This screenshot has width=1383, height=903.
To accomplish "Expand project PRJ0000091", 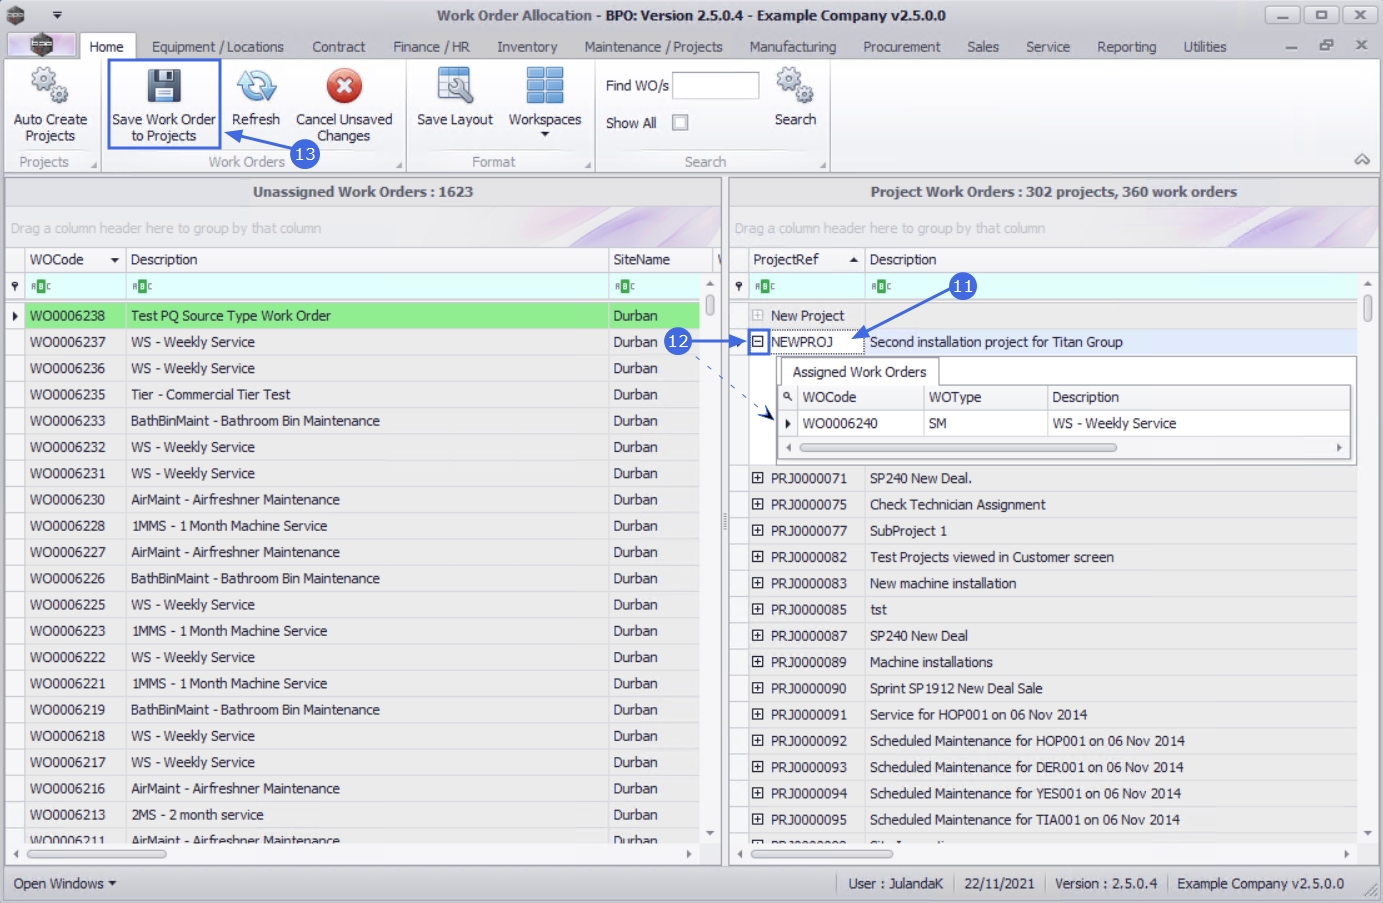I will [758, 714].
